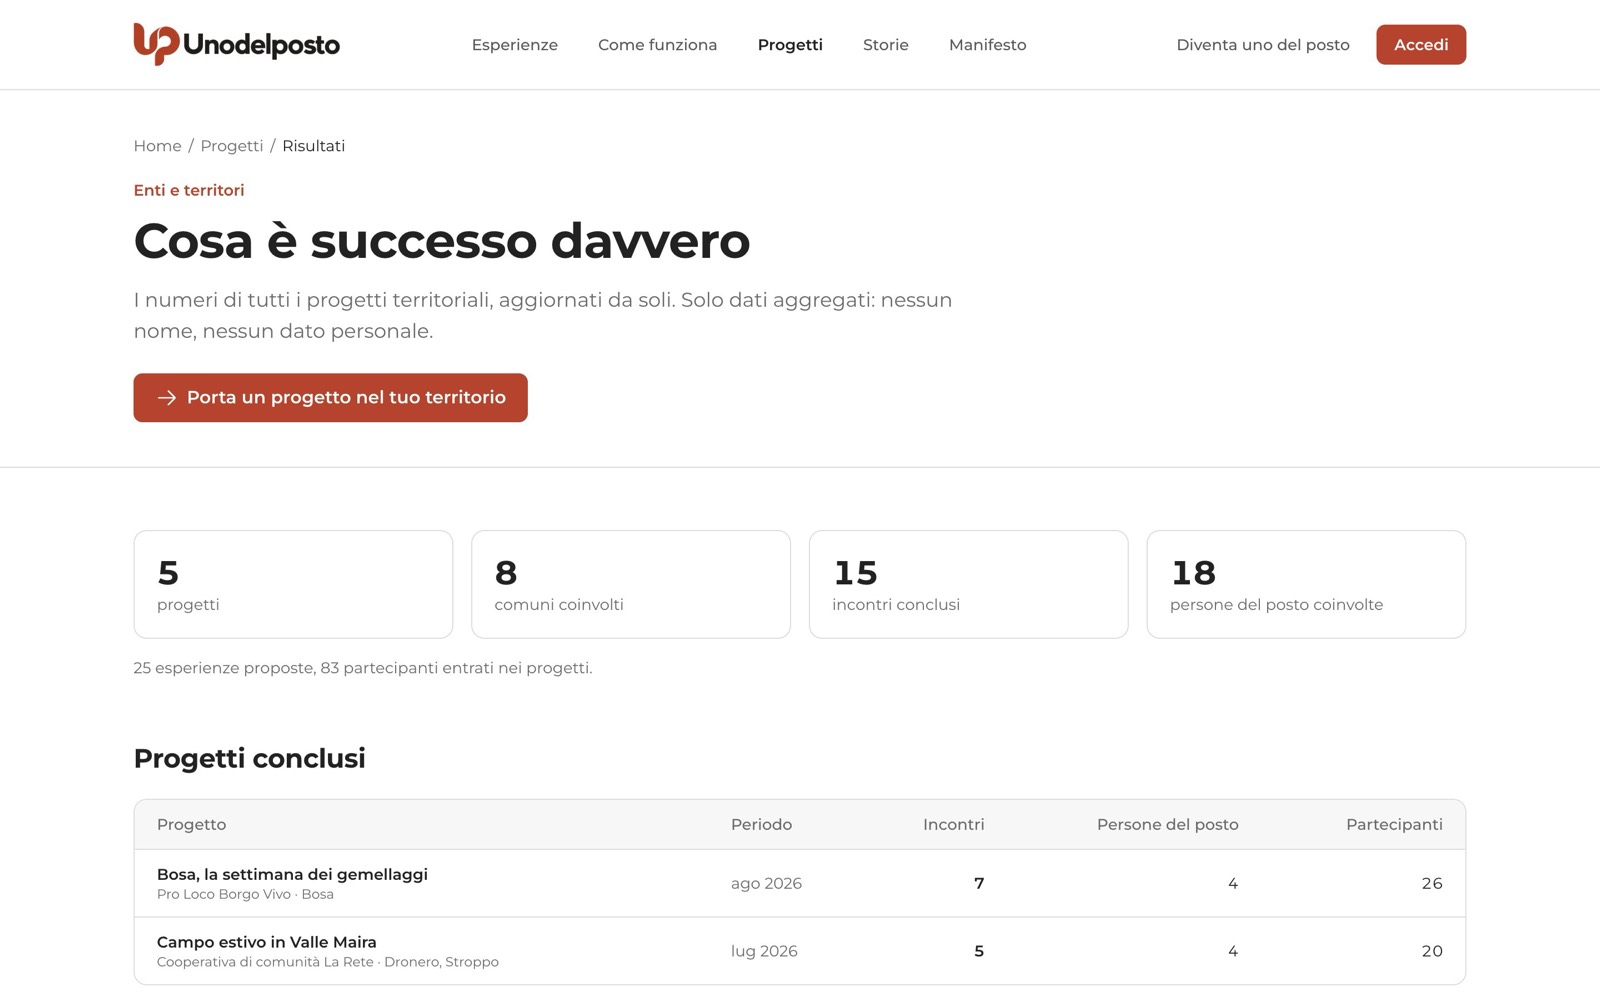
Task: Click the Accedi button
Action: [x=1421, y=45]
